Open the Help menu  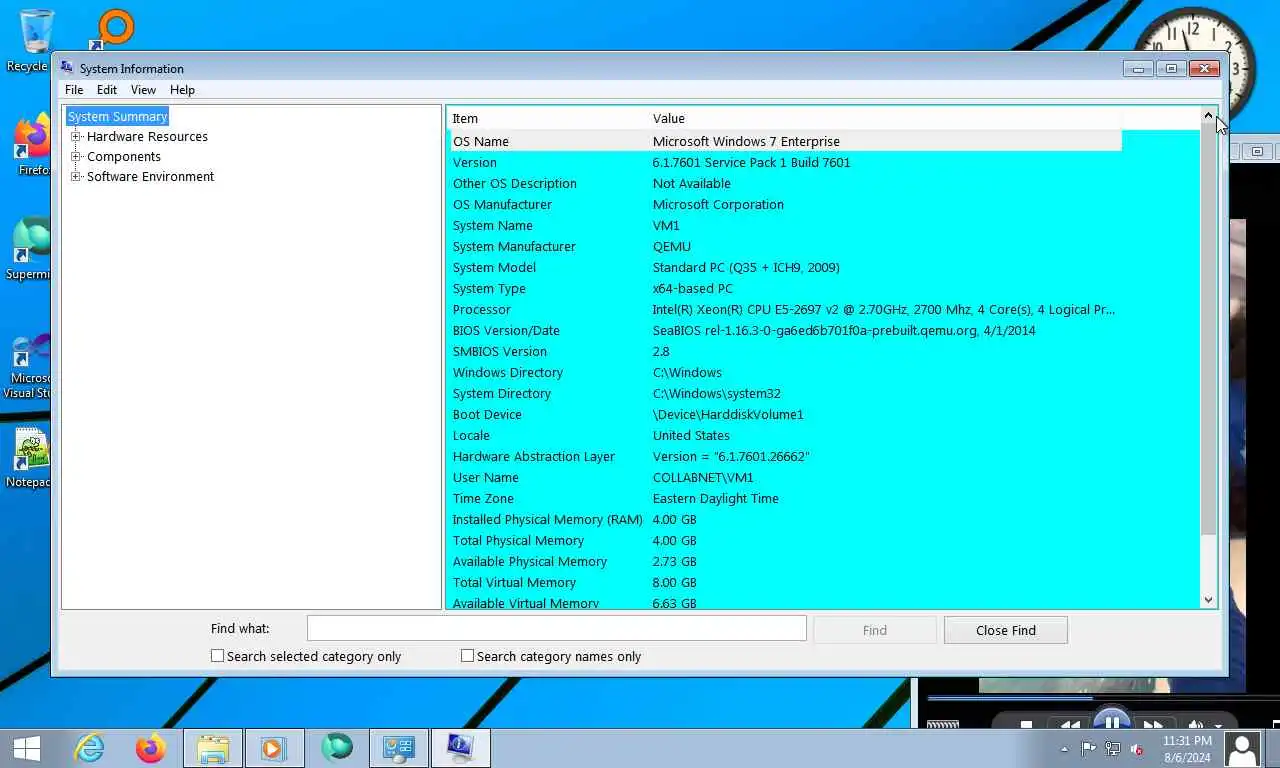click(x=182, y=89)
